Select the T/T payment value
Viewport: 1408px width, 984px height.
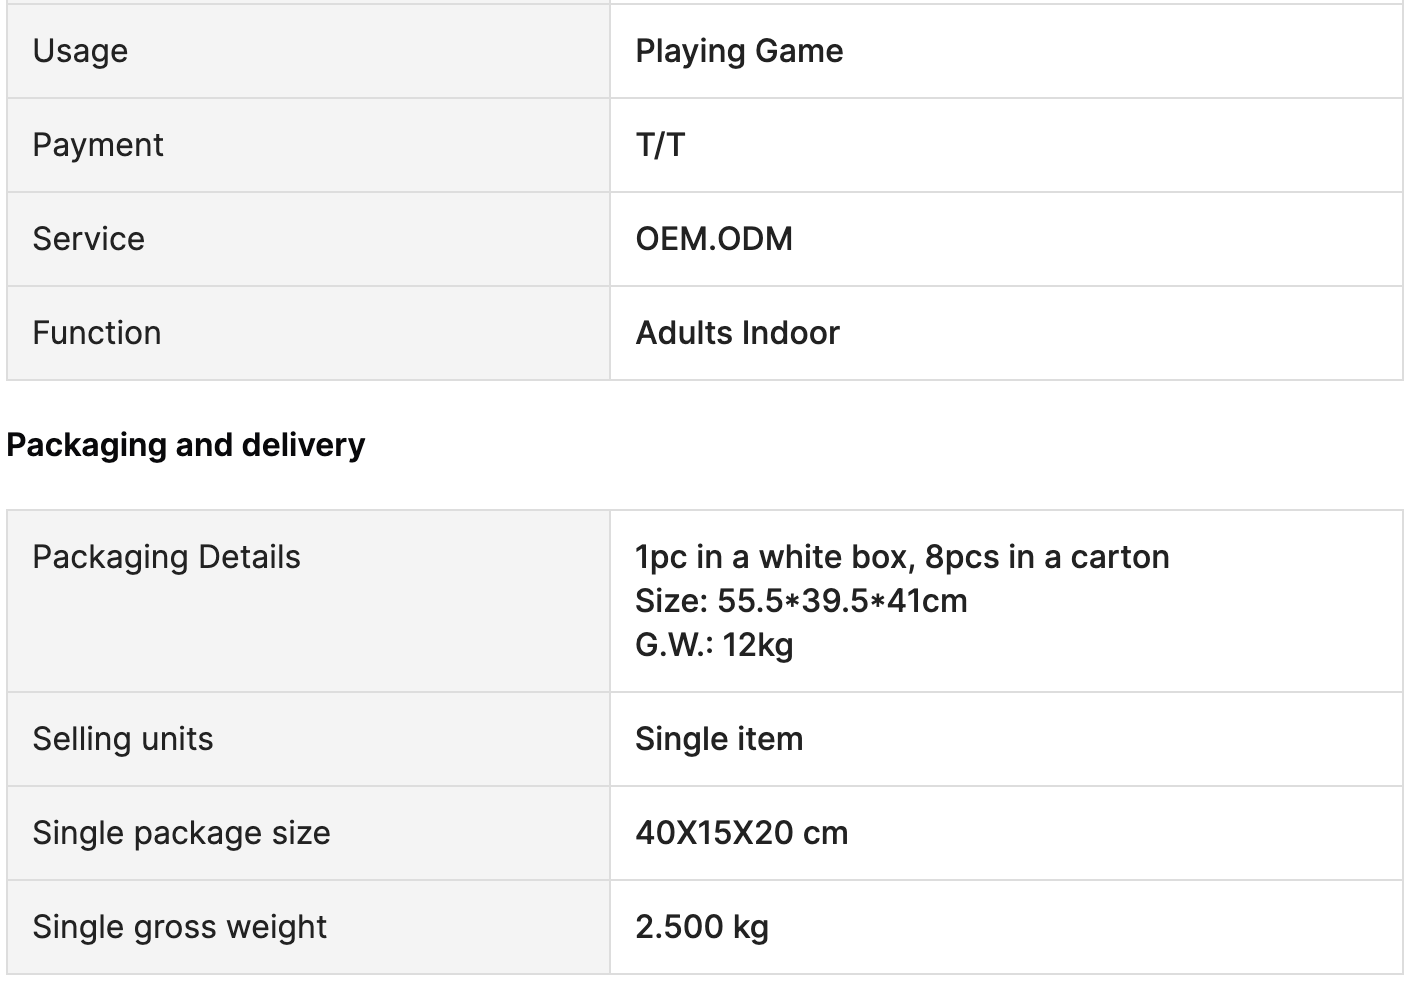pyautogui.click(x=660, y=145)
